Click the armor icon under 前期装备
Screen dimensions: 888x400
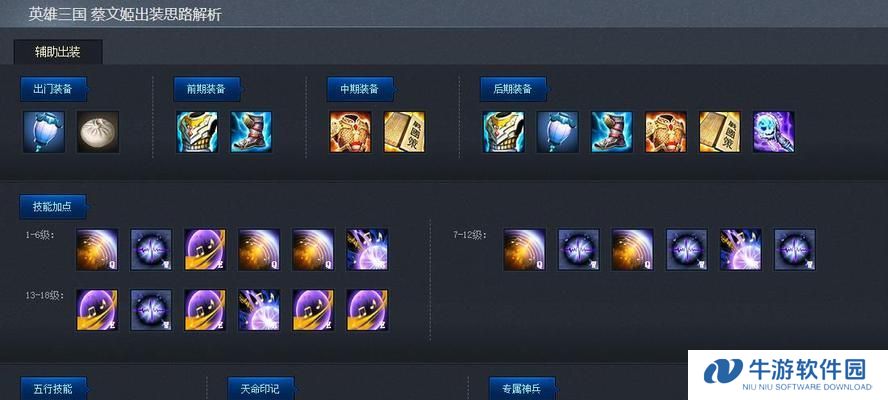click(197, 132)
